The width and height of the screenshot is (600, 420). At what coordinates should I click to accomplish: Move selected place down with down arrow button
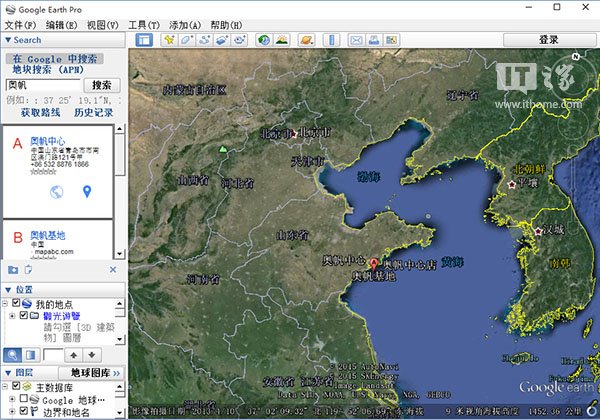click(92, 355)
